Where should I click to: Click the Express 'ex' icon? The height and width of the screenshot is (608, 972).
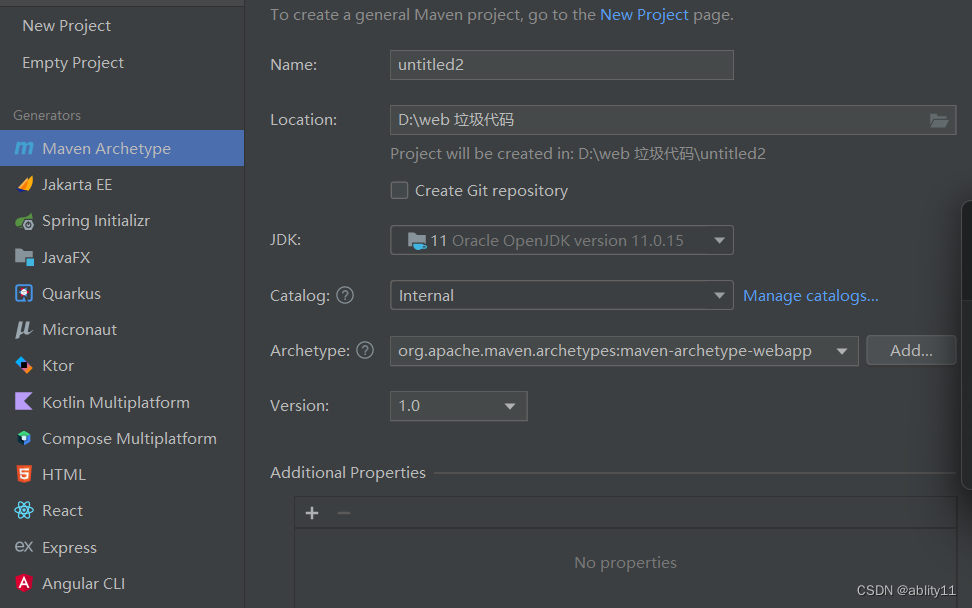pos(24,546)
